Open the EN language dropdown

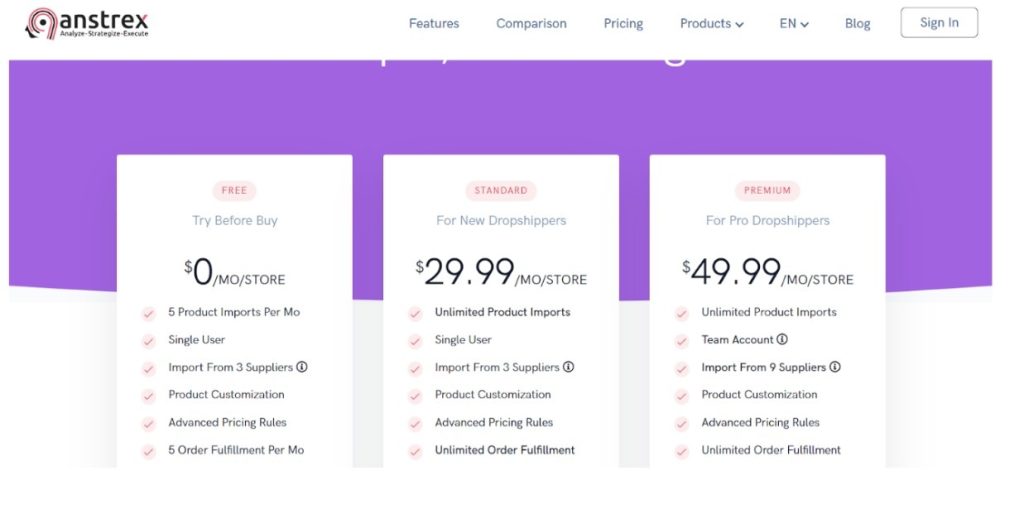coord(794,24)
